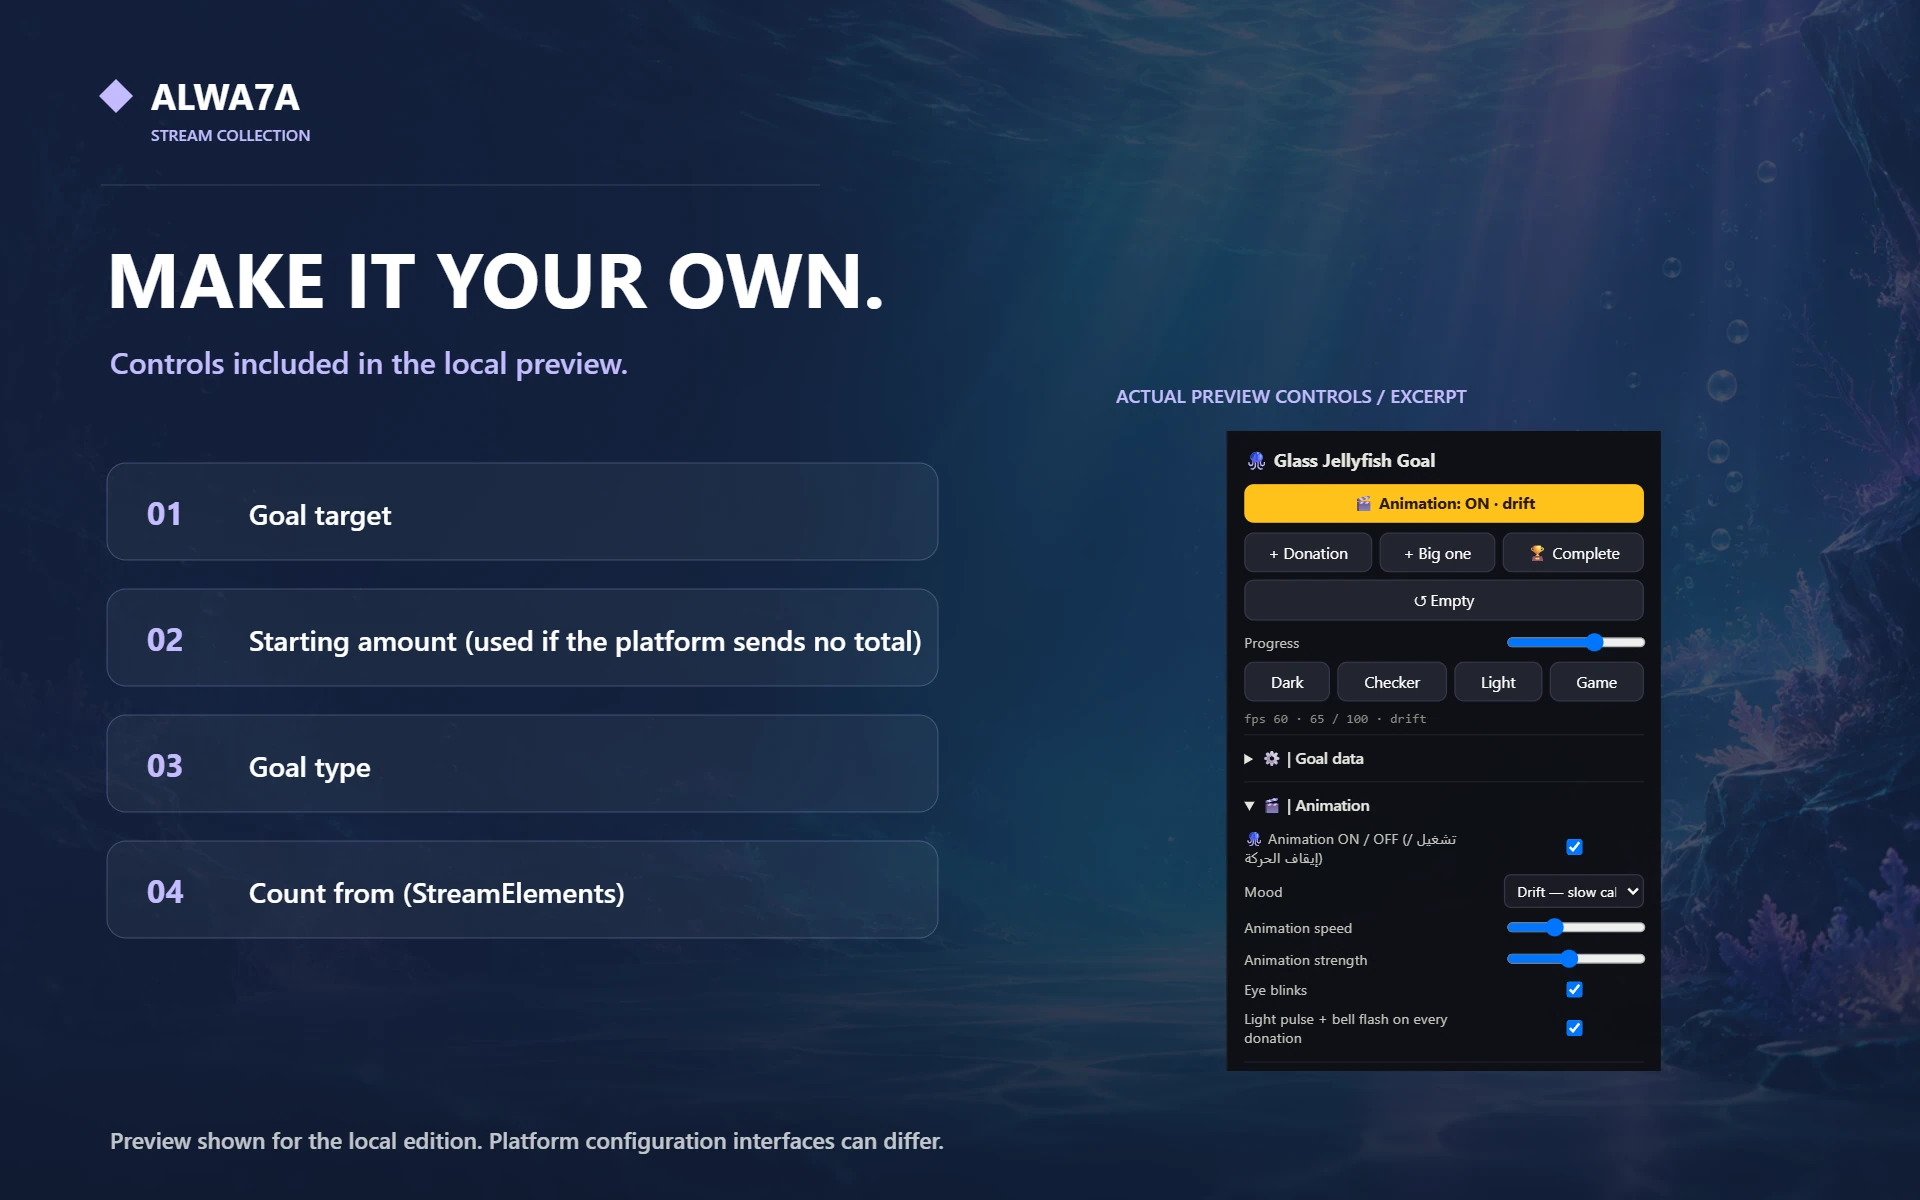This screenshot has height=1200, width=1920.
Task: Select the Checker background option
Action: coord(1391,682)
